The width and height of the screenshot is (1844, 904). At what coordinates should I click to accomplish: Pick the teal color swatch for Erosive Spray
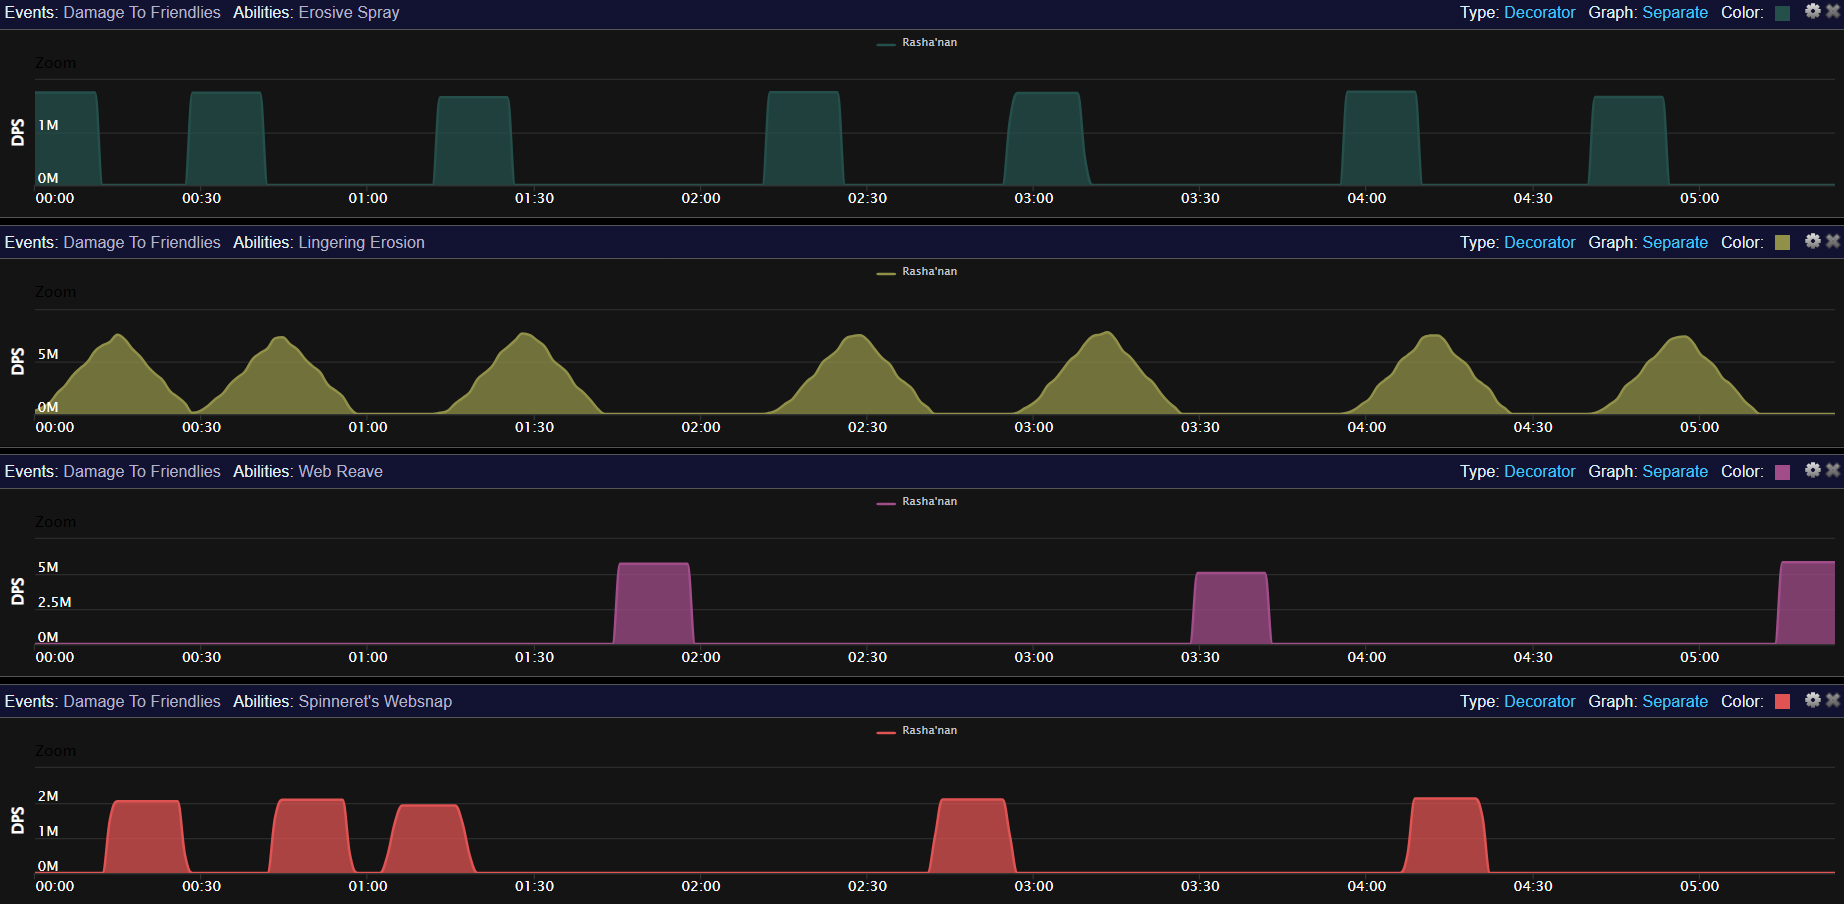(x=1782, y=13)
